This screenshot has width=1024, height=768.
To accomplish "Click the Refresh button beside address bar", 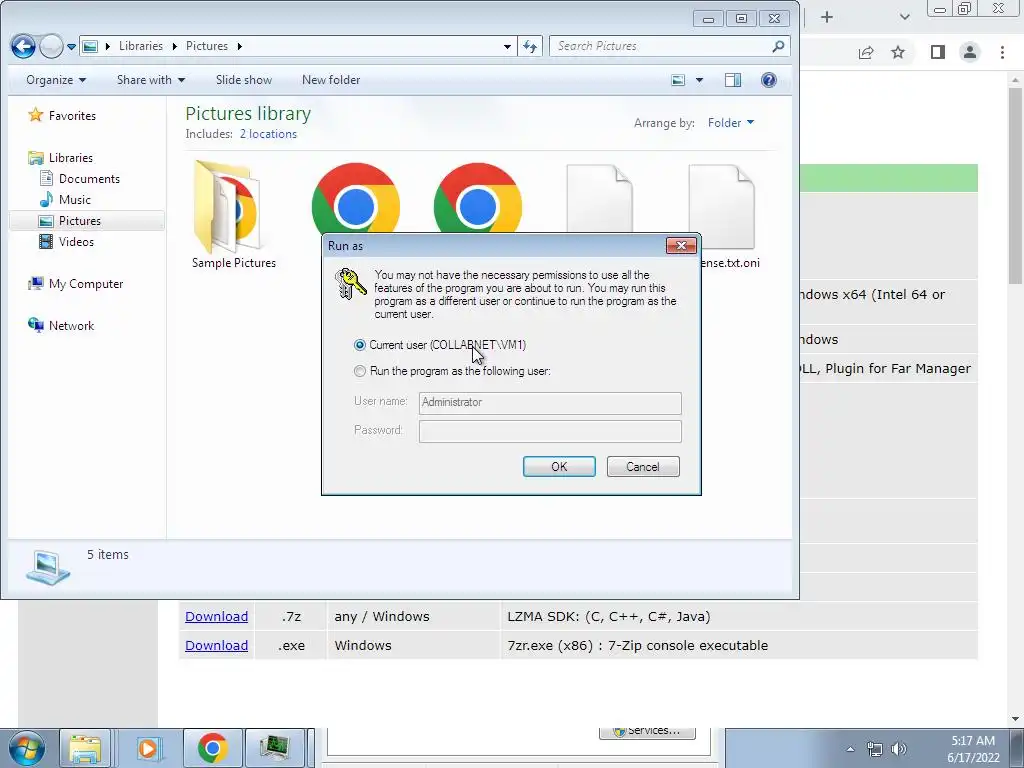I will 530,46.
